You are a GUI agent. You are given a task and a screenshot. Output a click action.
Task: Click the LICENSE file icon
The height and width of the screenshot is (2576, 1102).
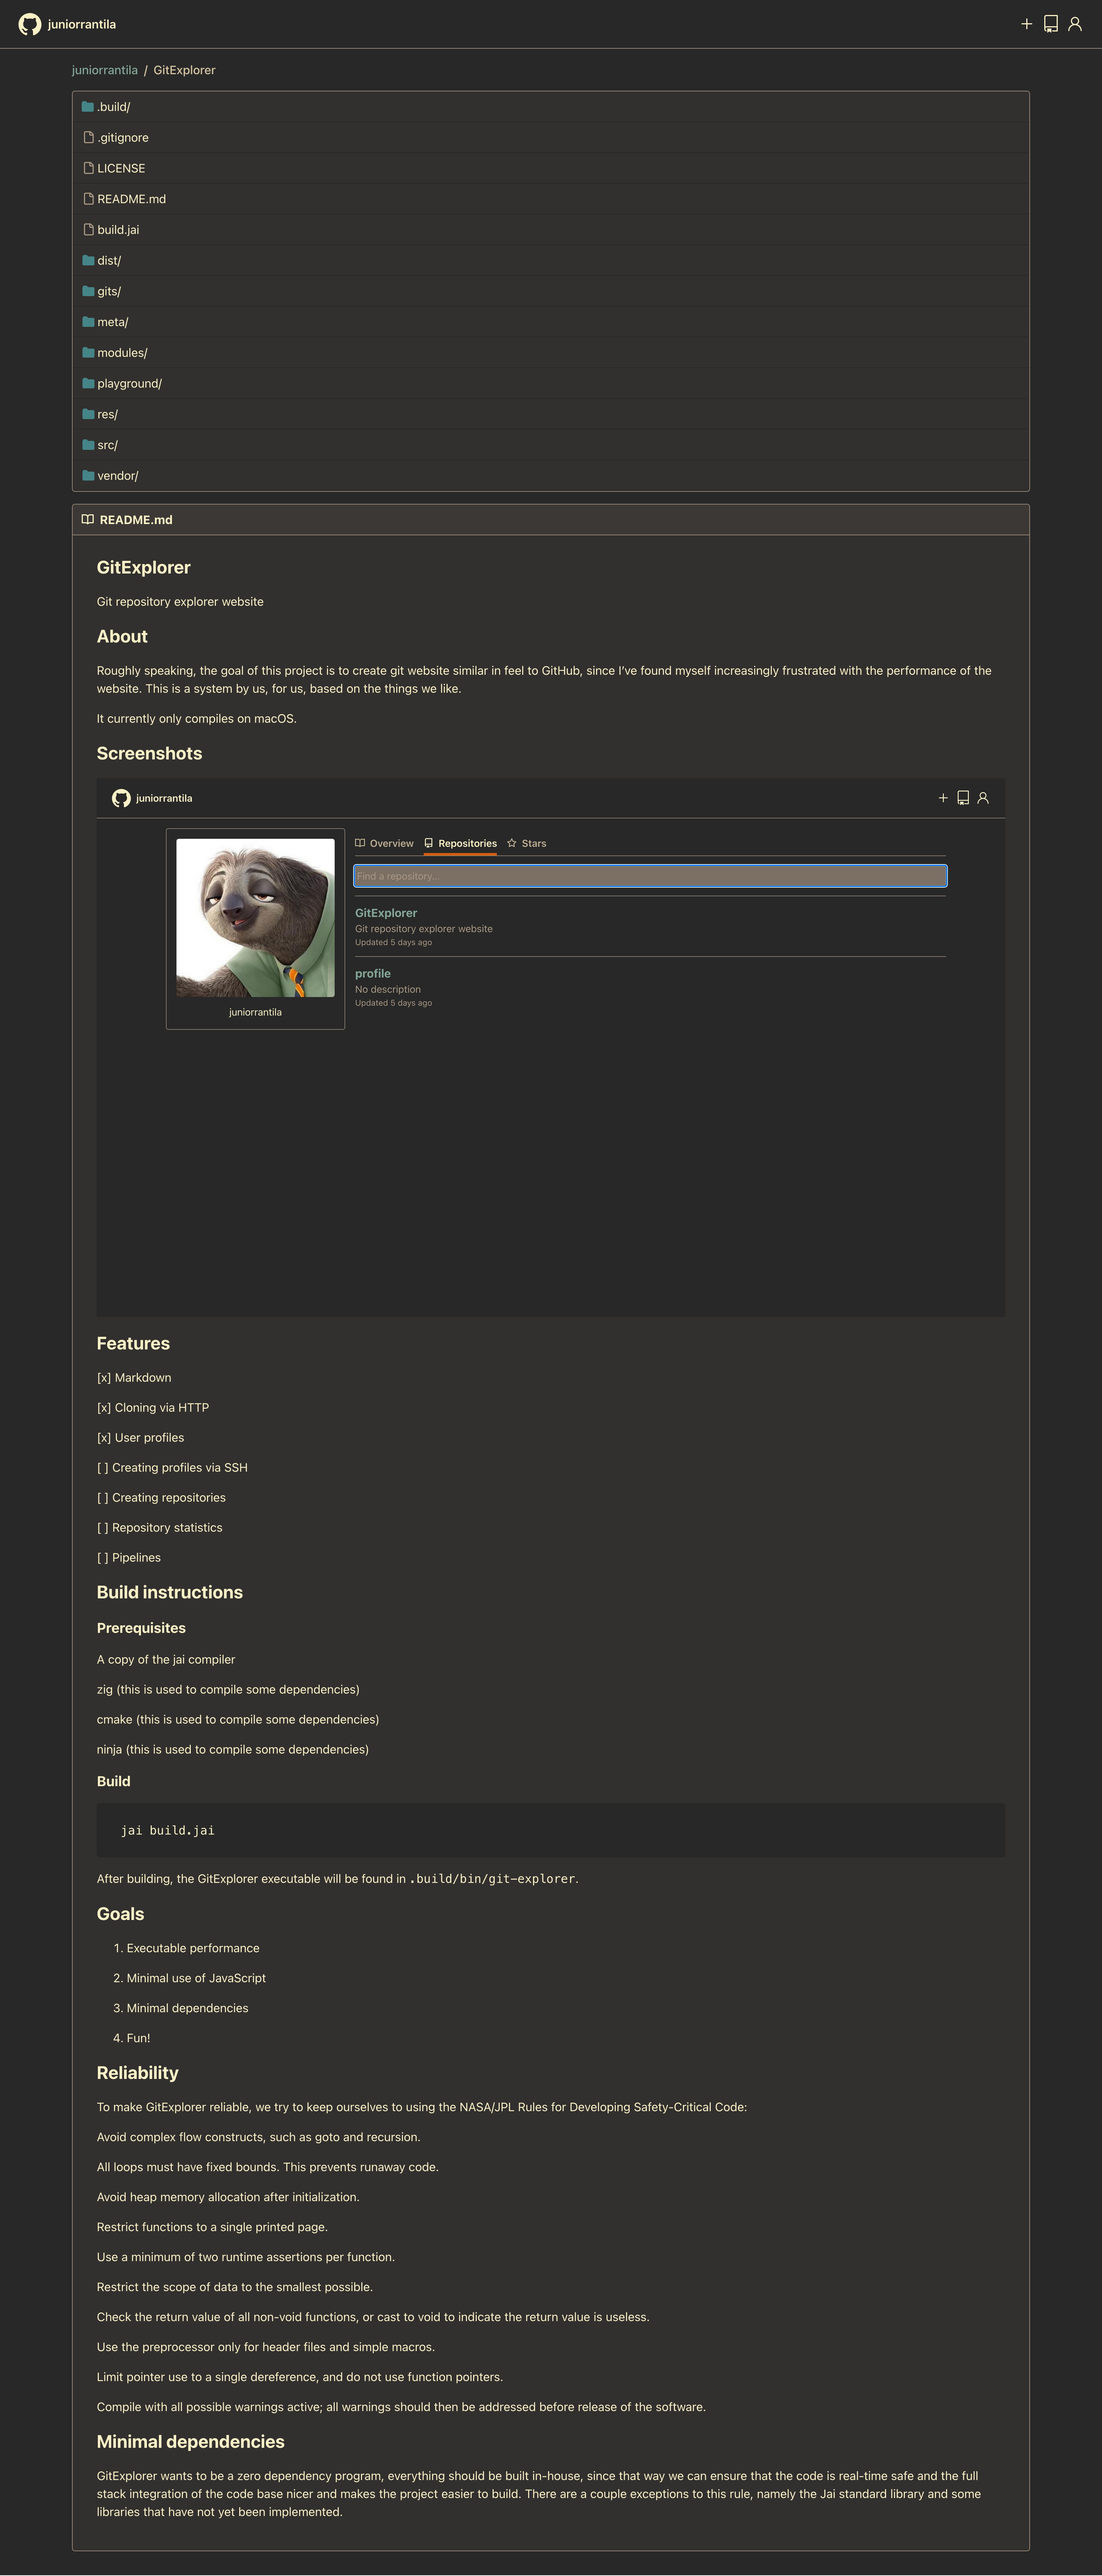pos(89,168)
